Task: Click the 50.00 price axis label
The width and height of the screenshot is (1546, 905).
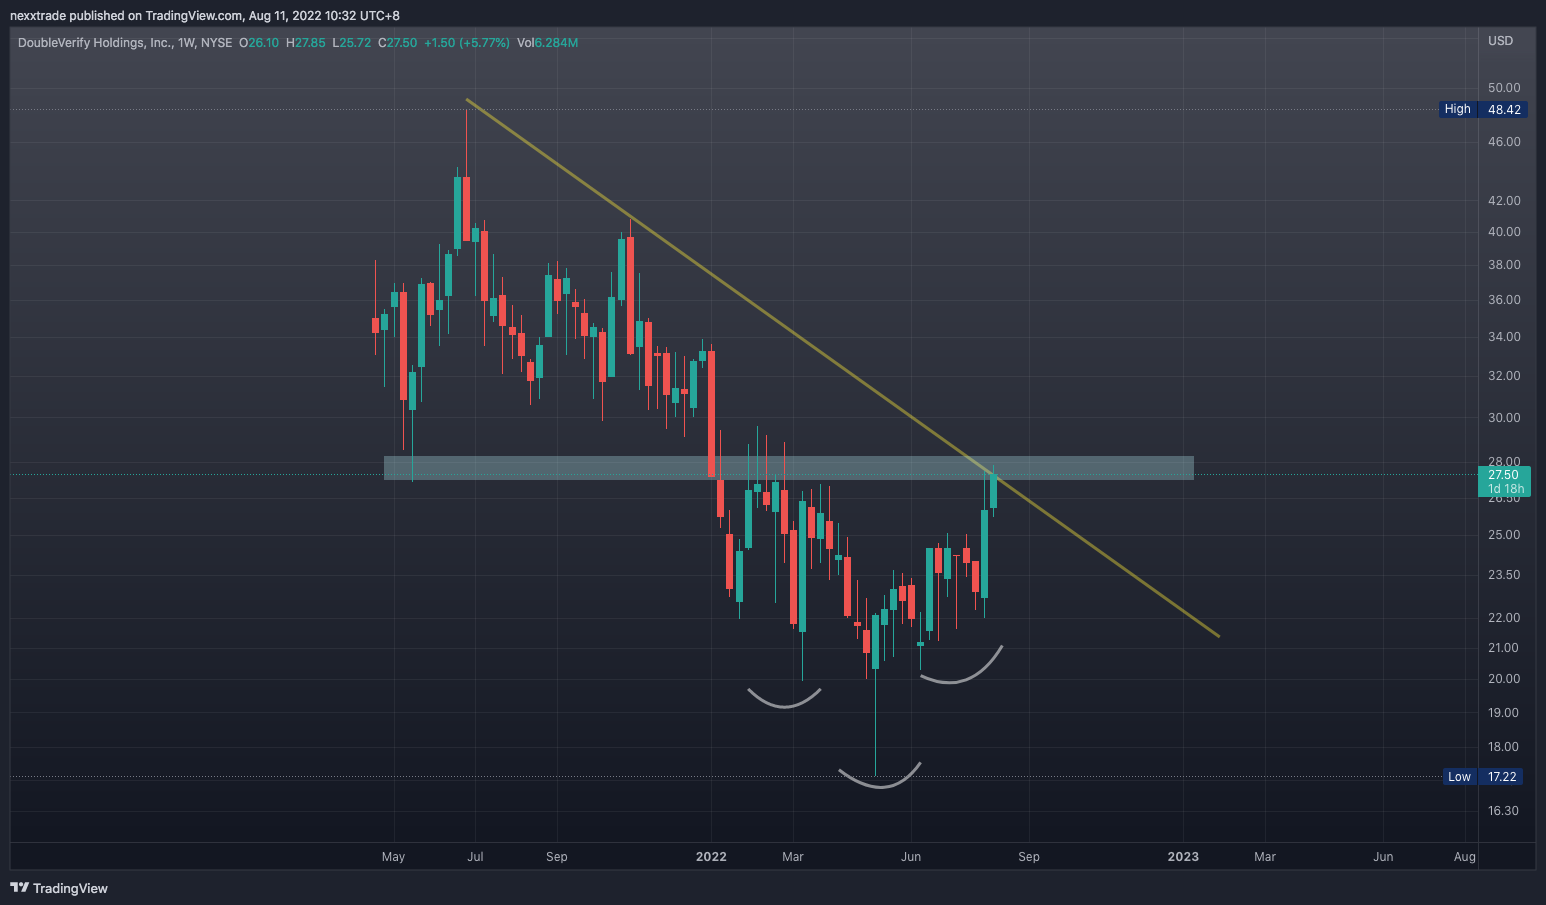Action: (1504, 88)
